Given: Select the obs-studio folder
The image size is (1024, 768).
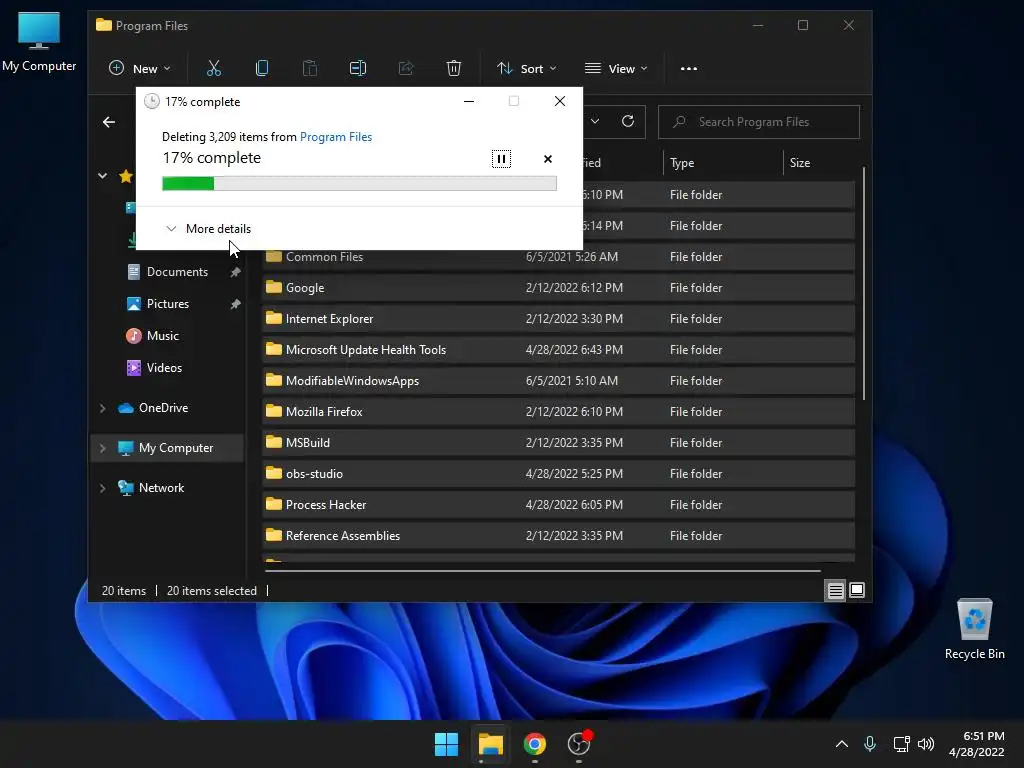Looking at the screenshot, I should [x=558, y=473].
